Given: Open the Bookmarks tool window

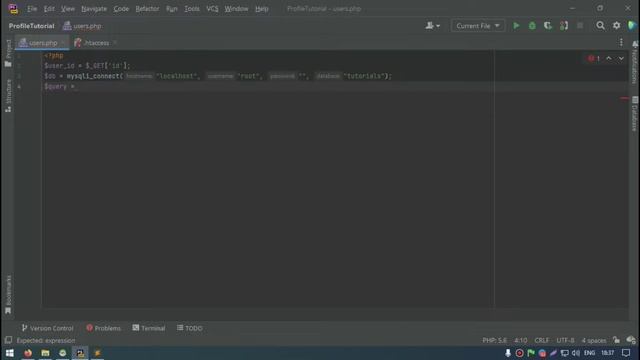Looking at the screenshot, I should click(8, 295).
